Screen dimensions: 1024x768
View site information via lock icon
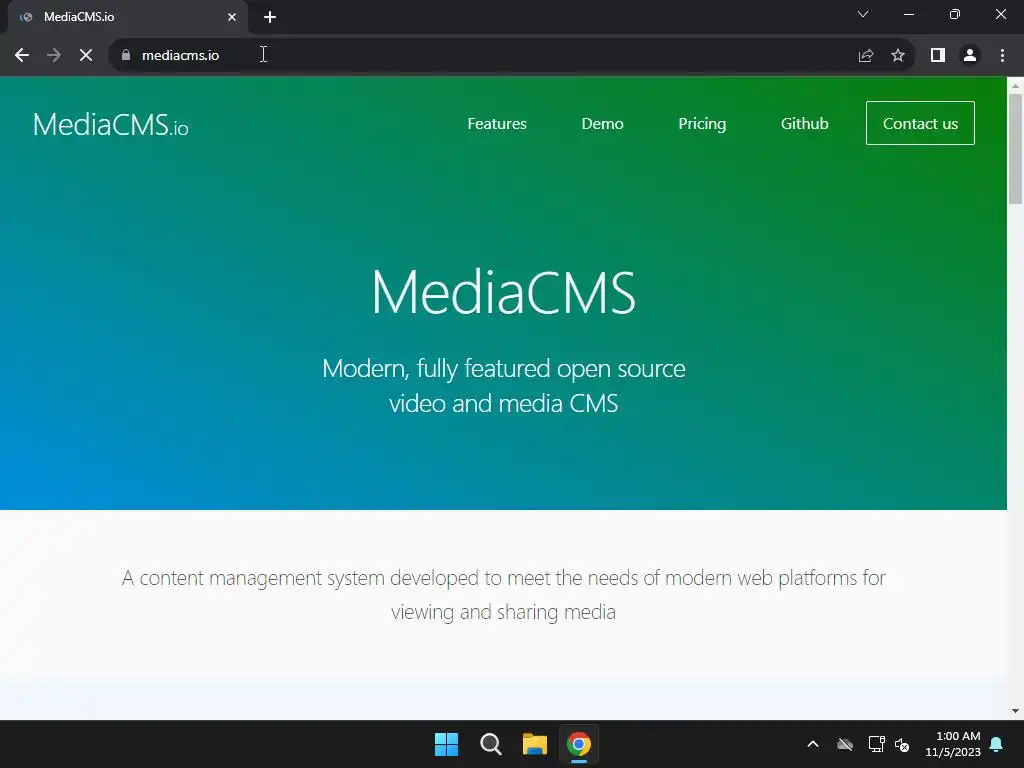[126, 56]
